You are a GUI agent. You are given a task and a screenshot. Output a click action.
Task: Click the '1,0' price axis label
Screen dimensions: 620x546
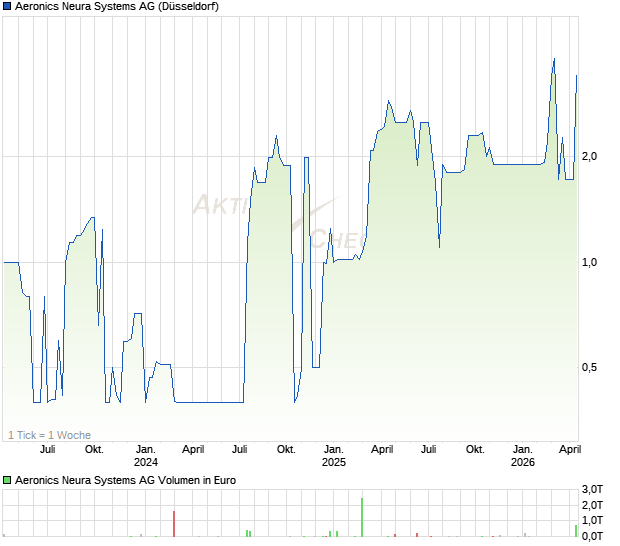589,262
